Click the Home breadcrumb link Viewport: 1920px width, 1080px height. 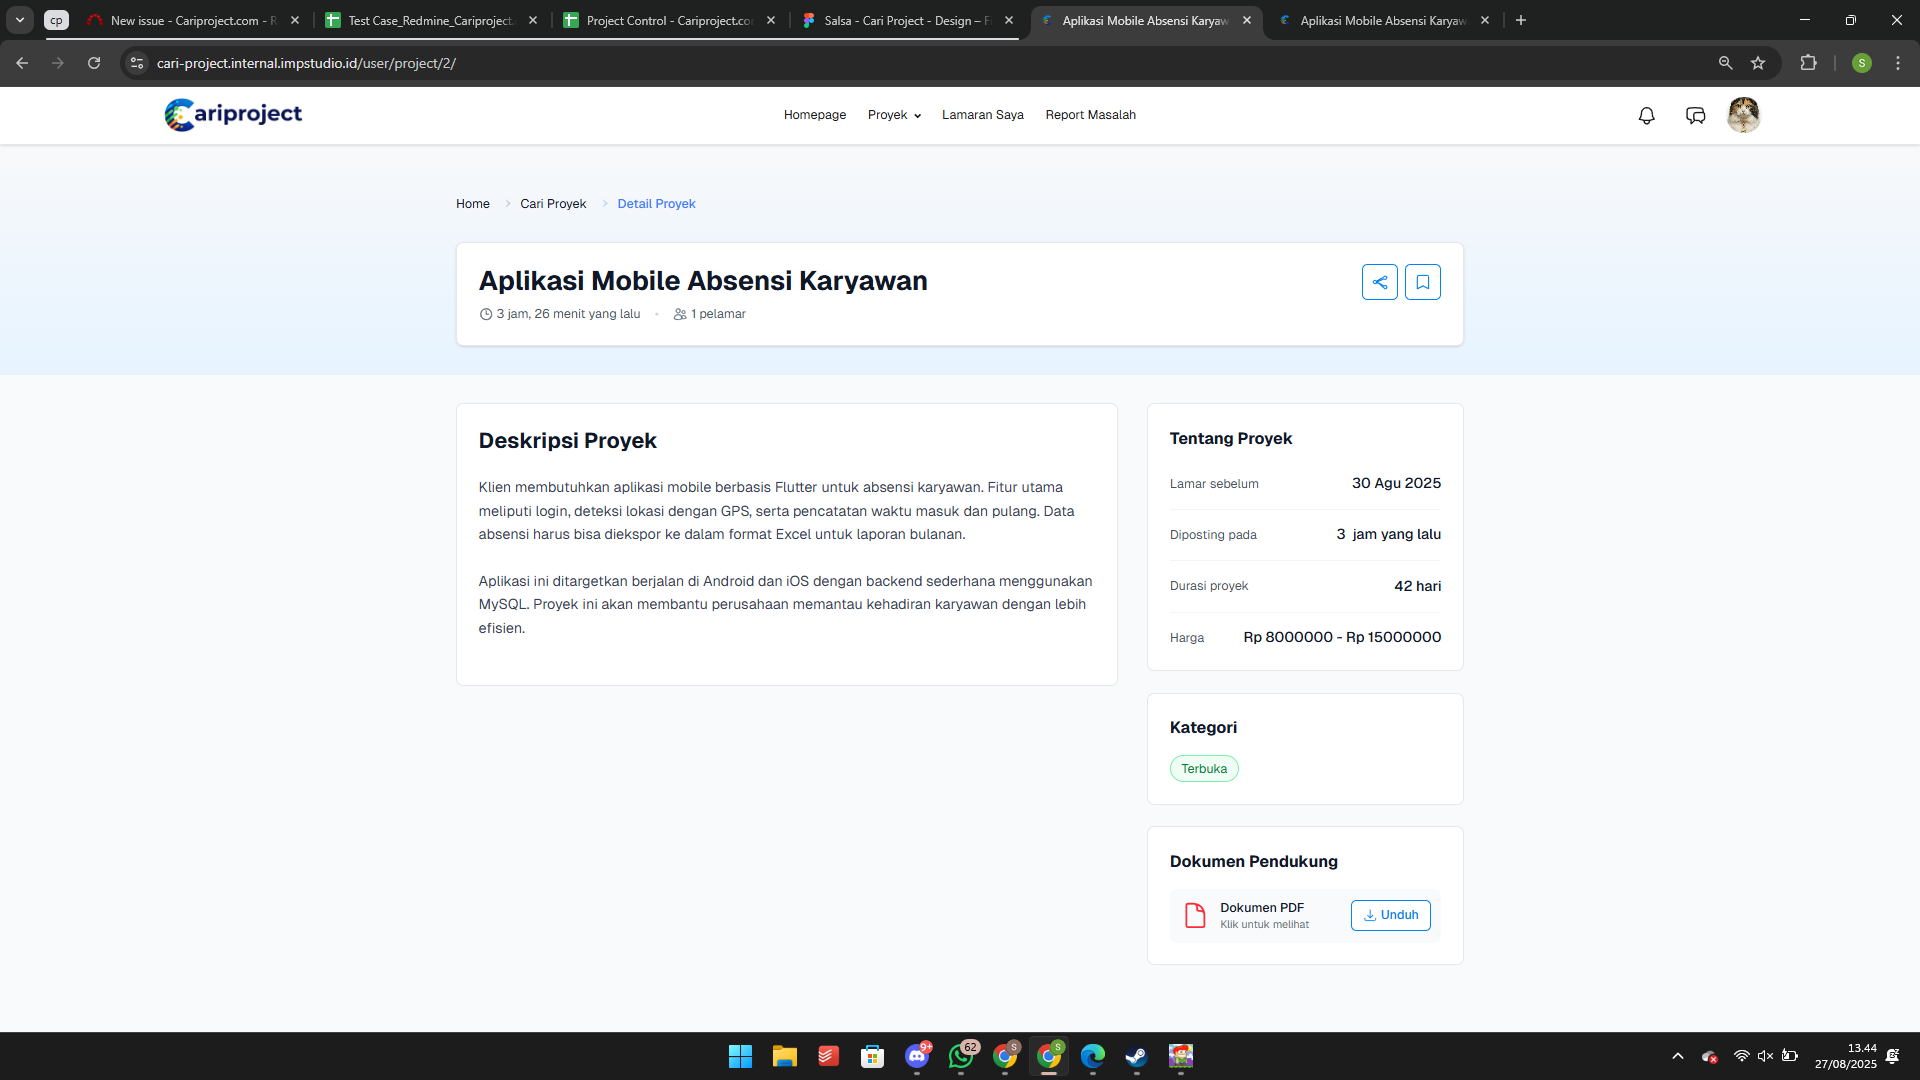click(x=472, y=204)
